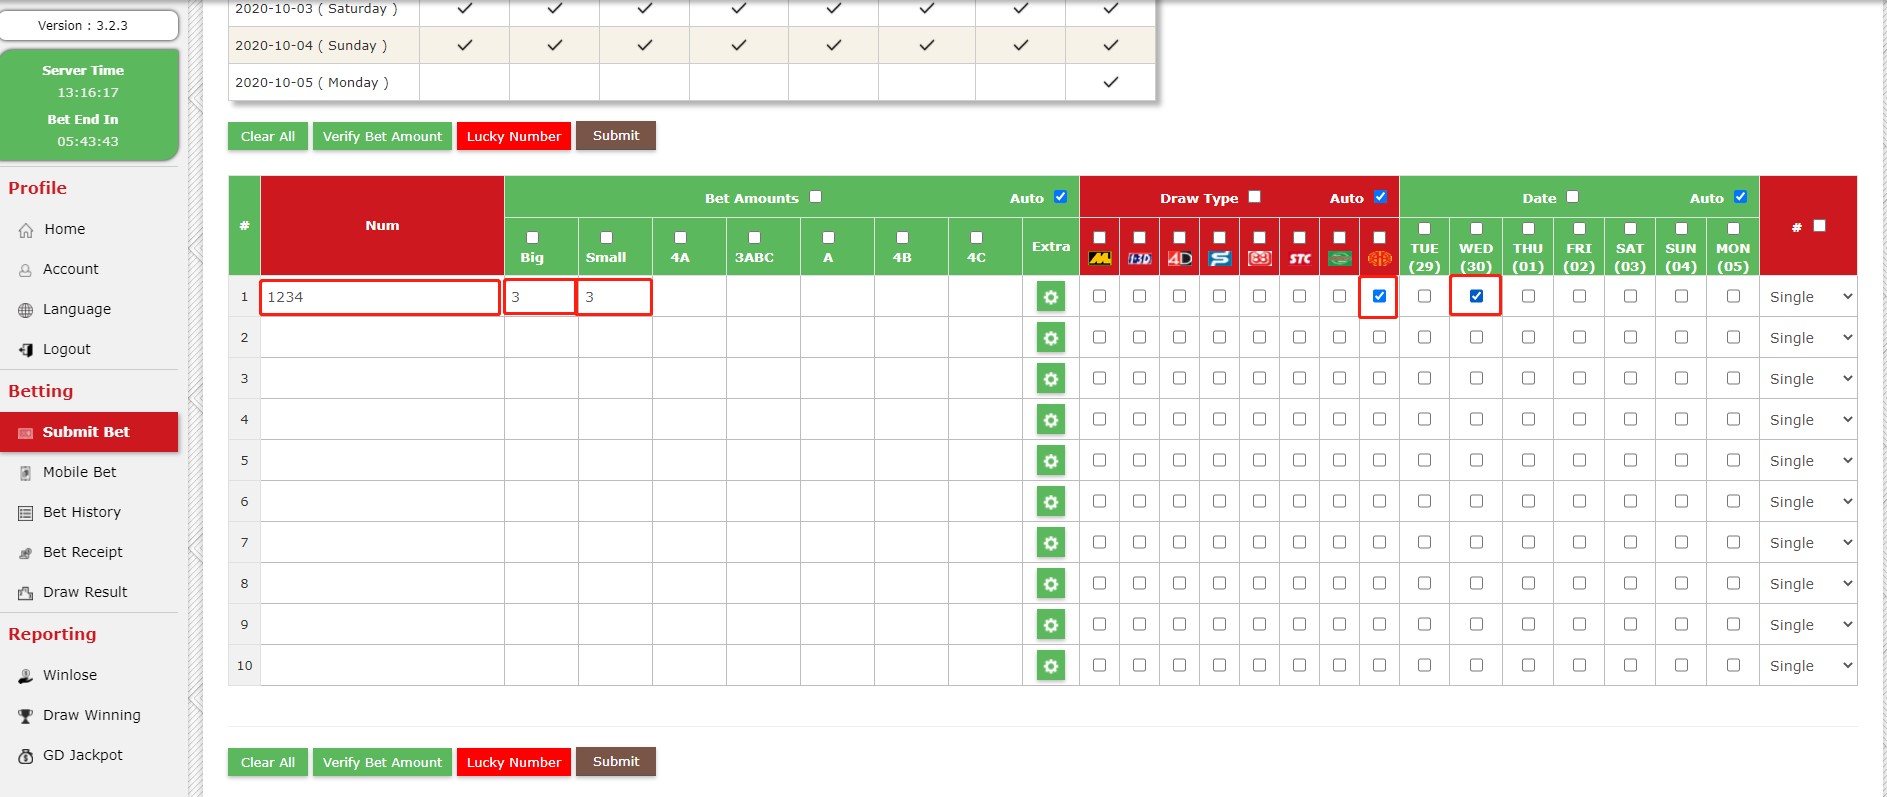Click the Draw Winning trophy icon
The width and height of the screenshot is (1887, 797).
click(26, 716)
